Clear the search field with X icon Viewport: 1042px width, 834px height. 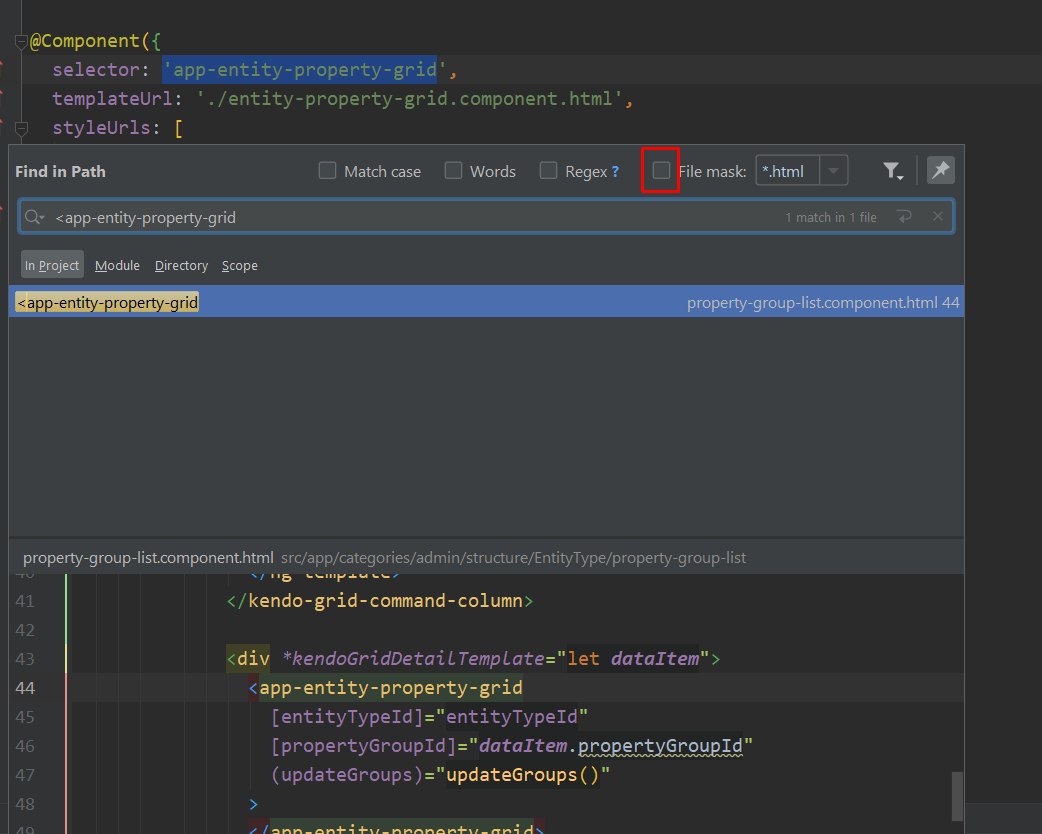click(x=938, y=217)
